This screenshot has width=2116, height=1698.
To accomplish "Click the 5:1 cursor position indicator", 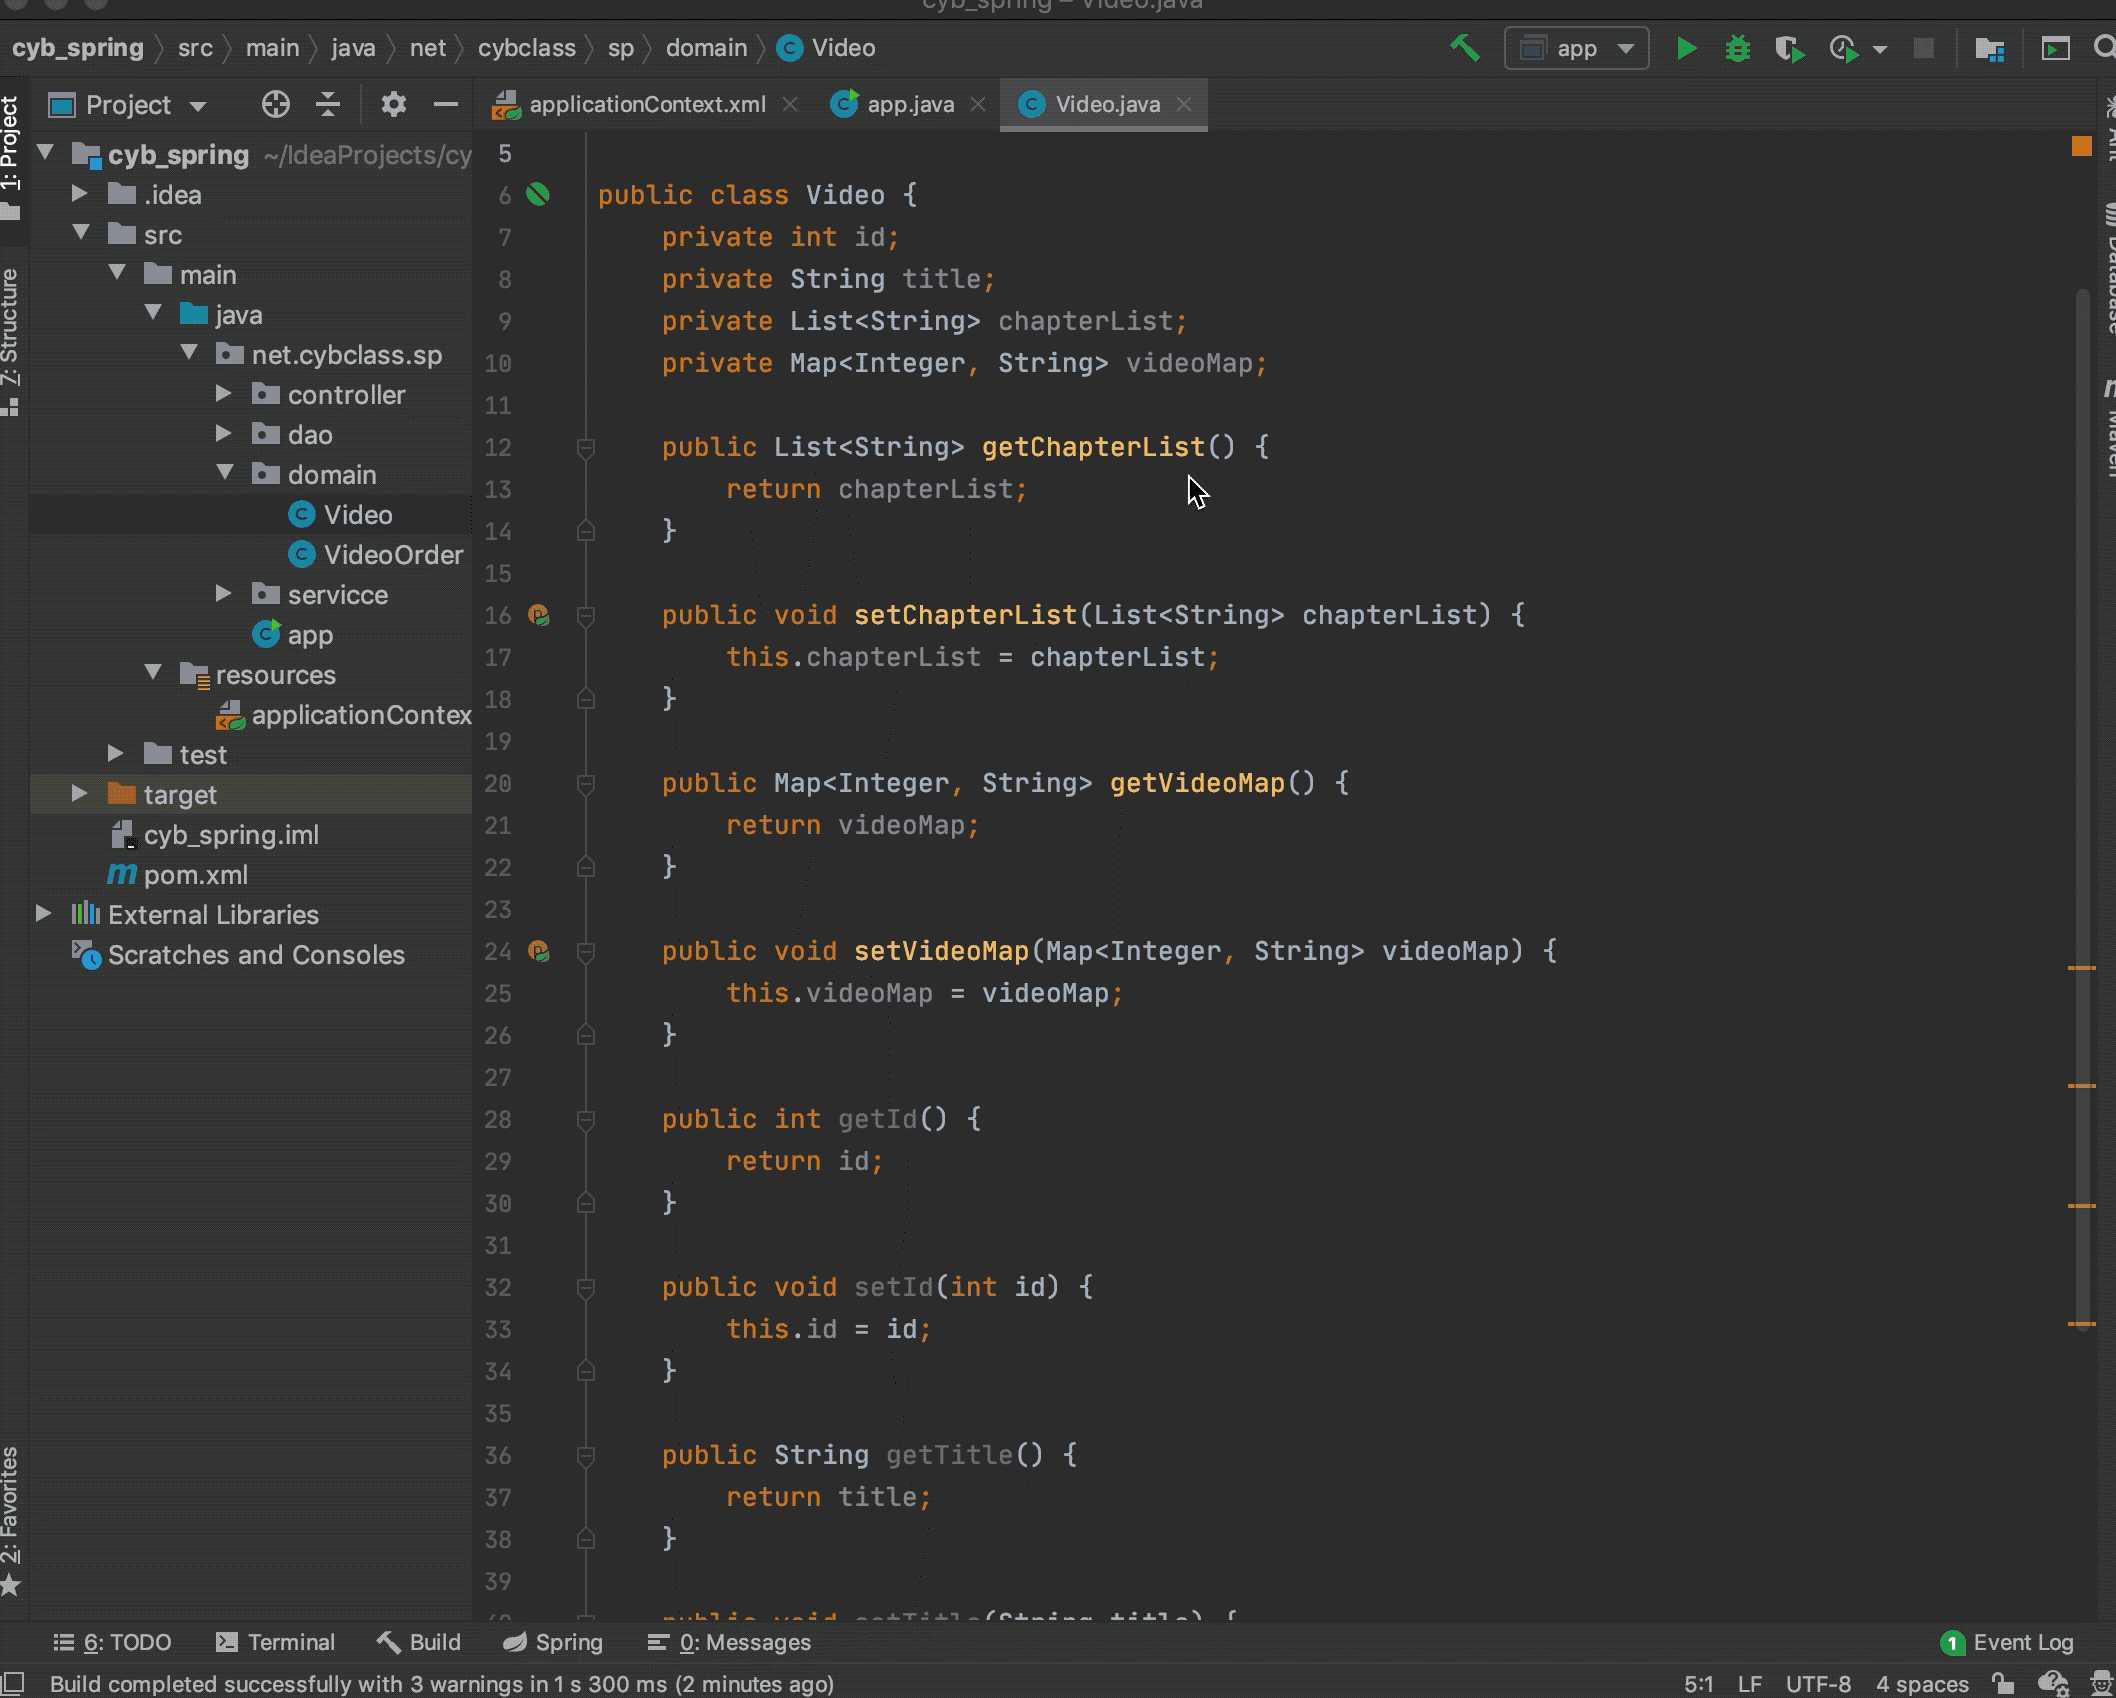I will [1698, 1684].
